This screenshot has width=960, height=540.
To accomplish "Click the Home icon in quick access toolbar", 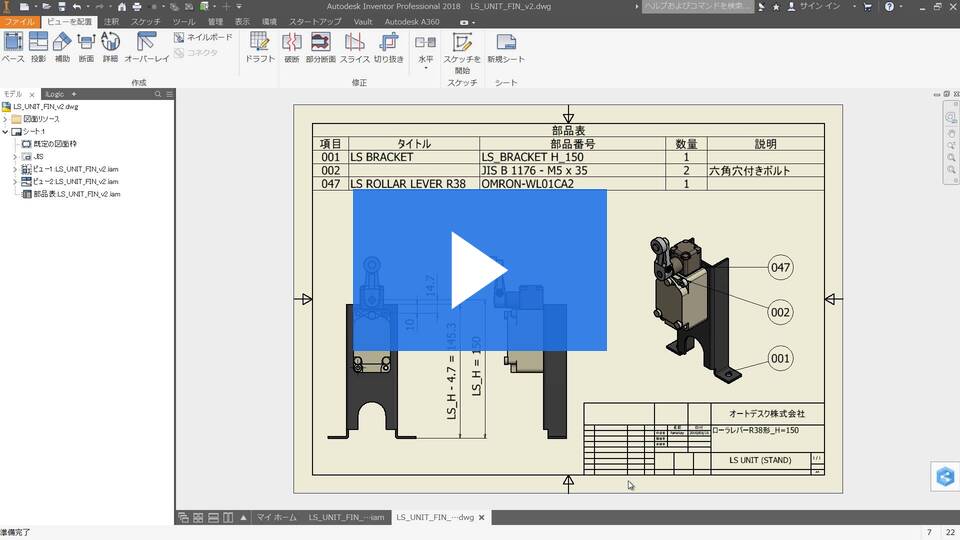I will [122, 7].
